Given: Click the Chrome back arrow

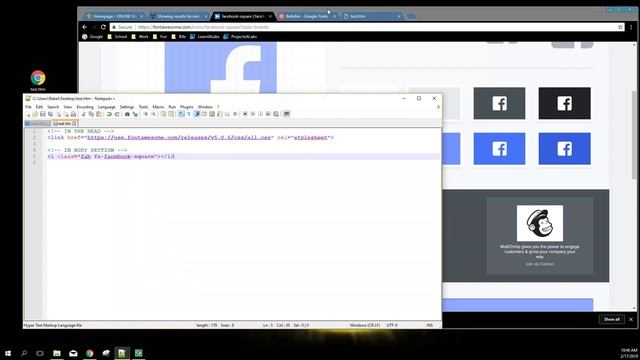Looking at the screenshot, I should tap(84, 27).
